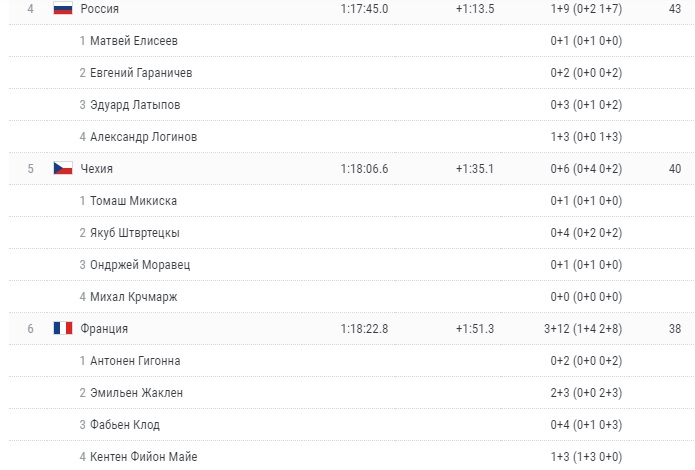Select athlete Фабьен Клод
Image resolution: width=695 pixels, height=470 pixels.
tap(125, 425)
